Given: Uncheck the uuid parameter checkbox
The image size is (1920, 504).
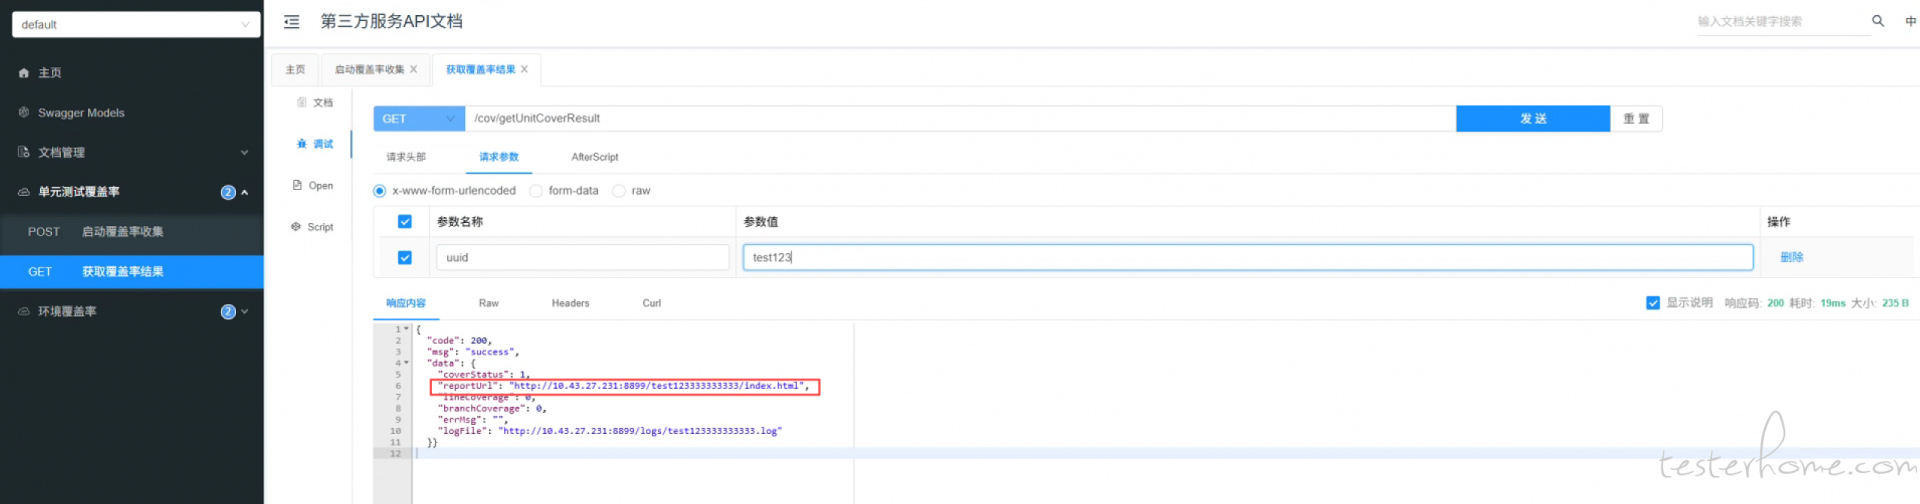Looking at the screenshot, I should pyautogui.click(x=405, y=258).
